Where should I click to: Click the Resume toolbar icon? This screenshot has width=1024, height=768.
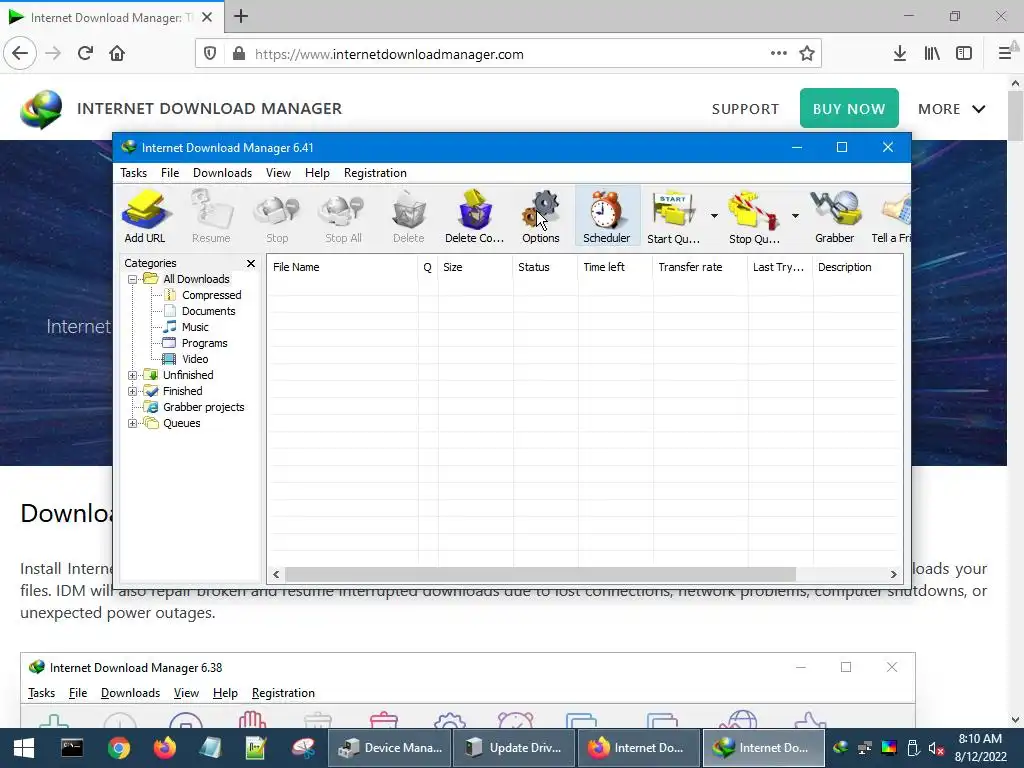(211, 216)
